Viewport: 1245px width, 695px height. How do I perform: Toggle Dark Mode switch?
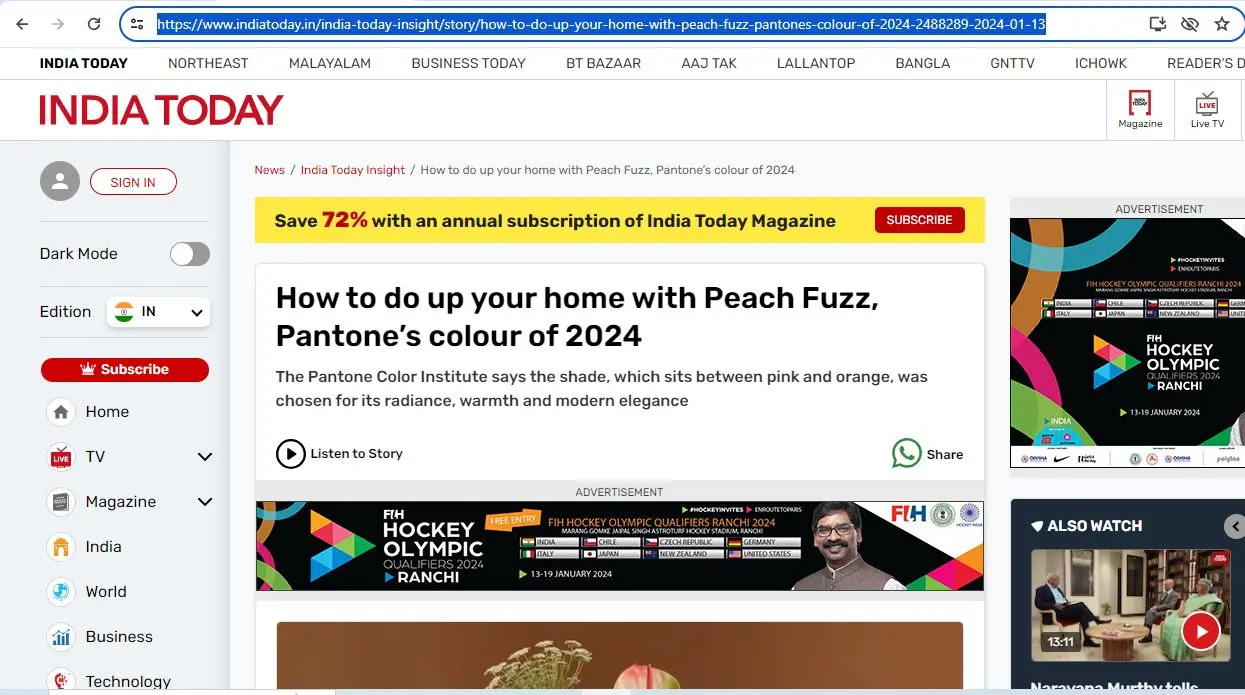tap(190, 254)
